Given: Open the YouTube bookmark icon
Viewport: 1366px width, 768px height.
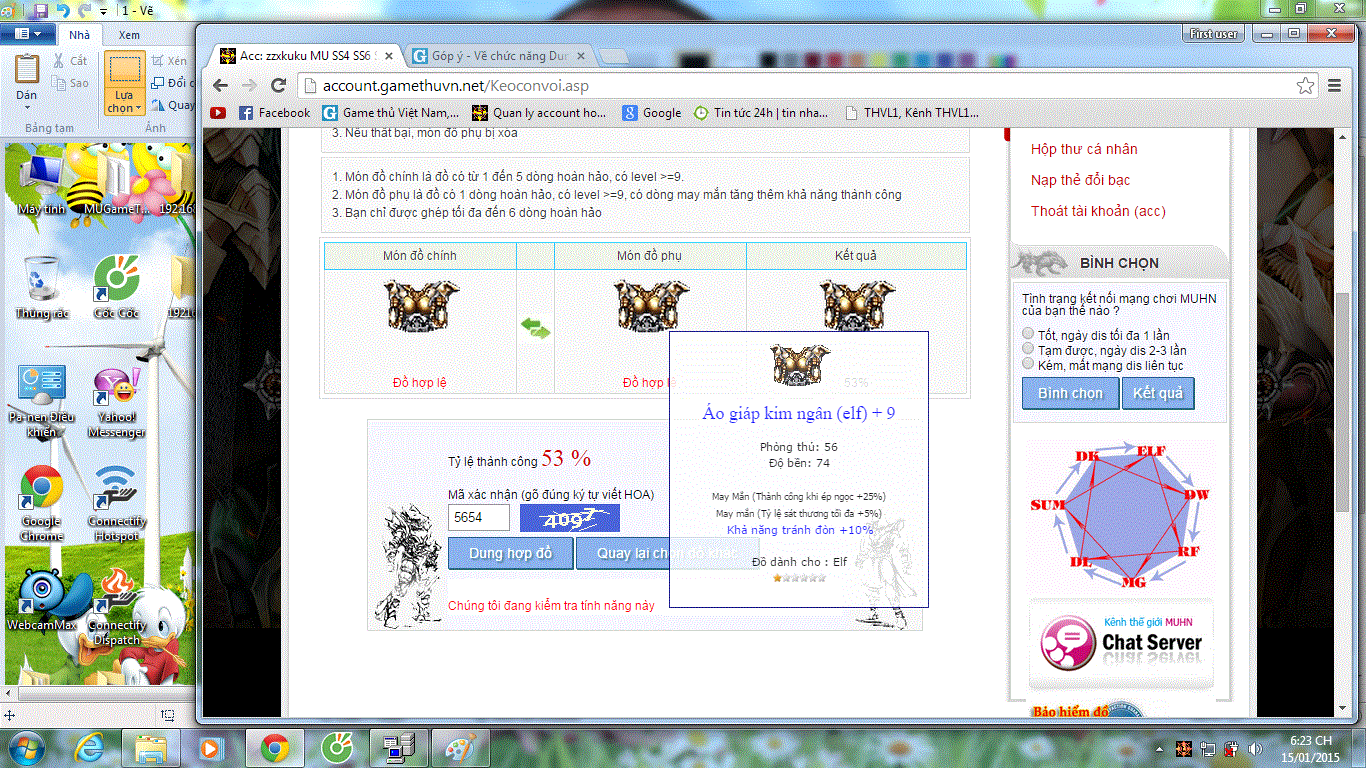Looking at the screenshot, I should pyautogui.click(x=218, y=113).
